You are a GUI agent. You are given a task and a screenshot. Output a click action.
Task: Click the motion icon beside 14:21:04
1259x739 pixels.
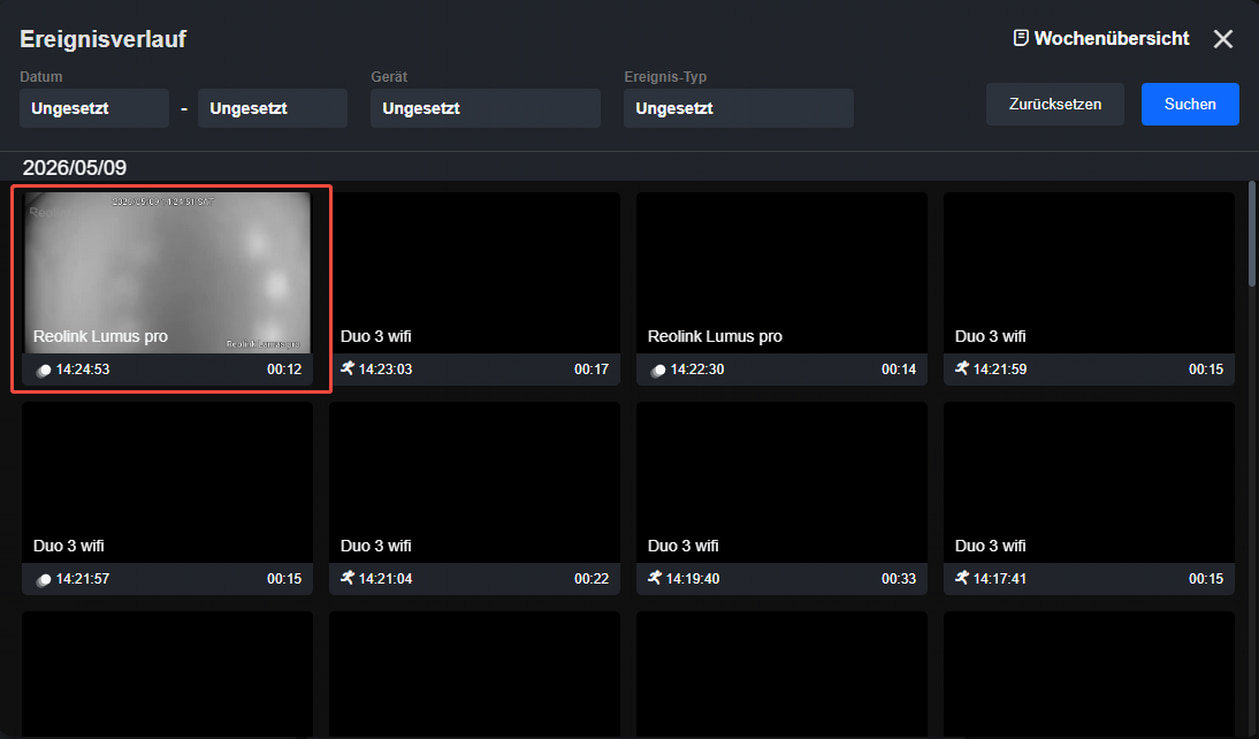347,578
